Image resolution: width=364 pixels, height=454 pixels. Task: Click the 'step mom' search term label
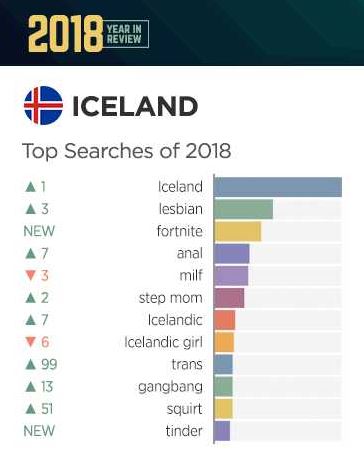(171, 298)
